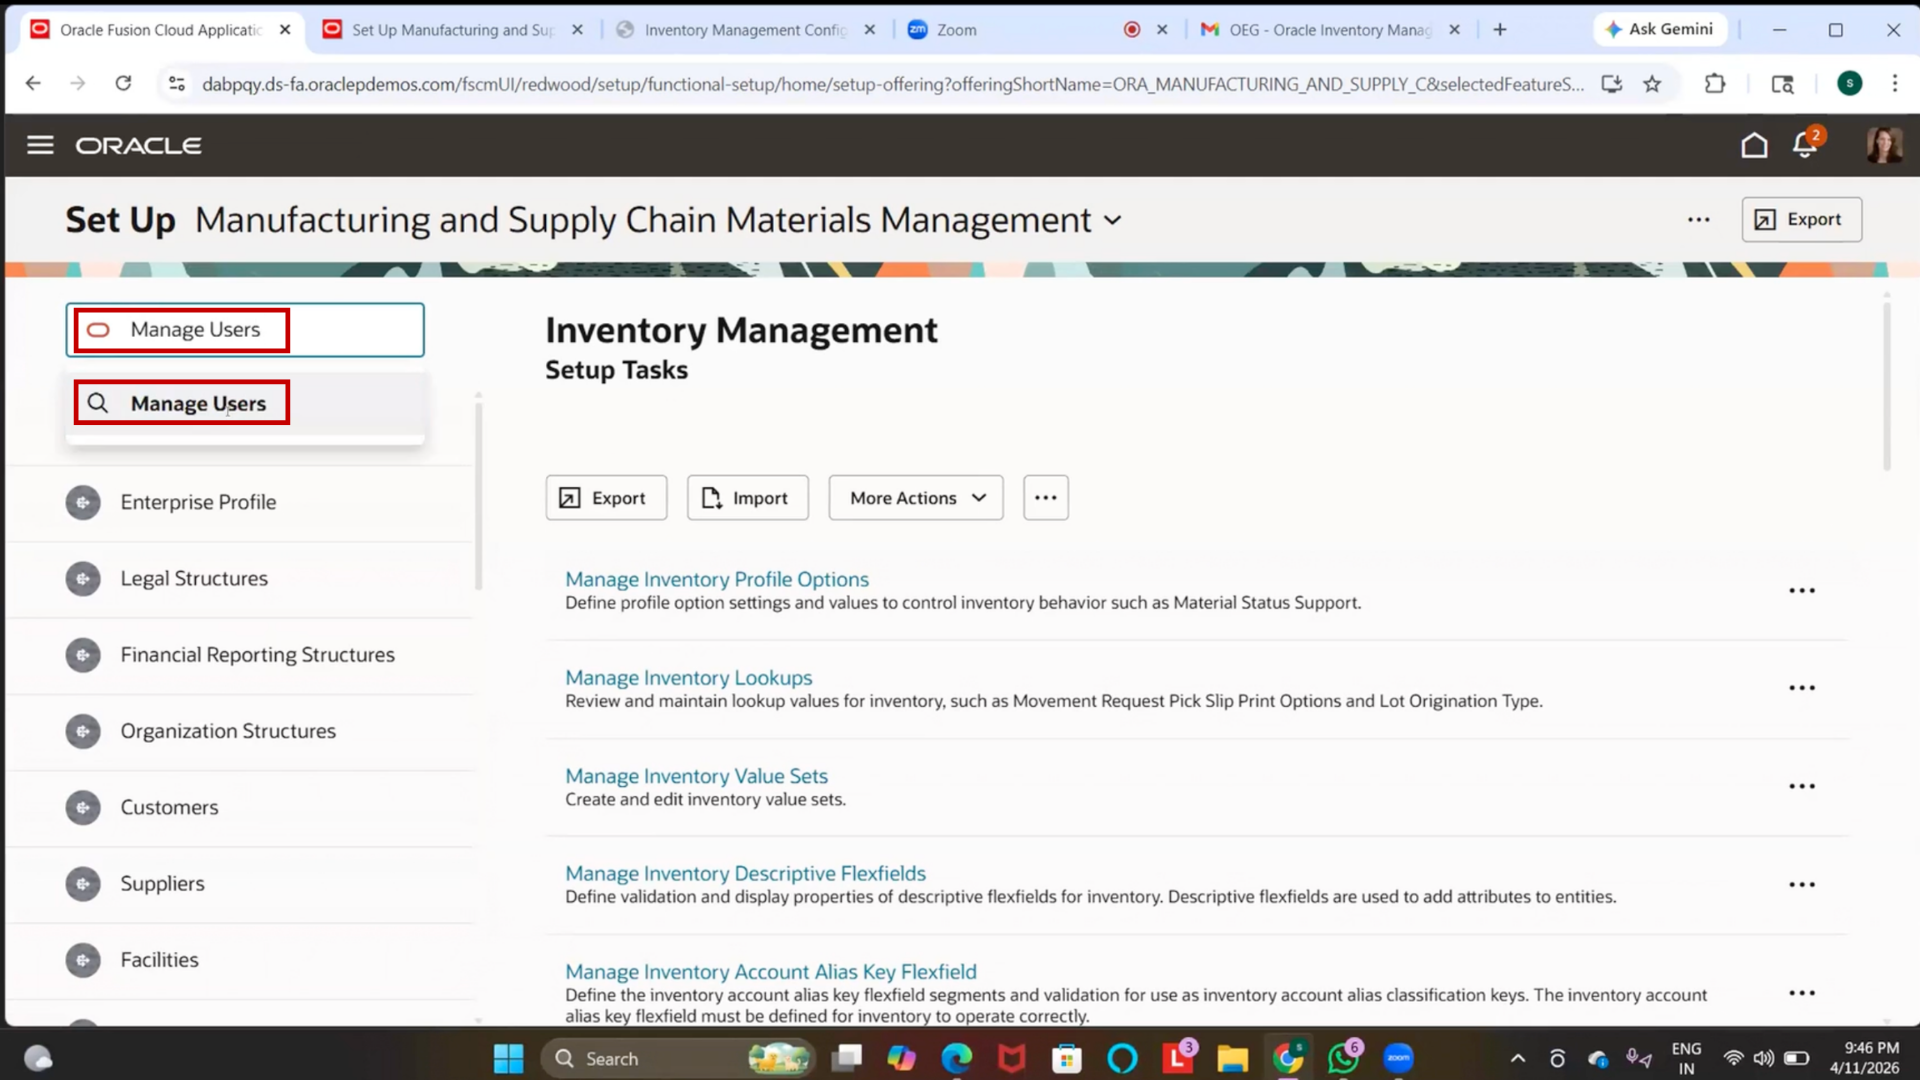Open row actions for Inventory Descriptive Flexfields
This screenshot has width=1920, height=1080.
(1801, 885)
